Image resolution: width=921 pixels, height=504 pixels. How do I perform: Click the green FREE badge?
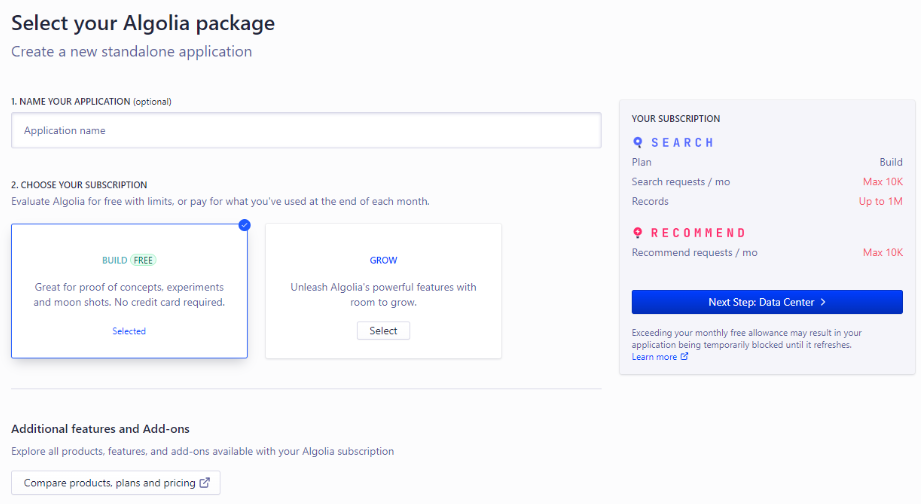click(x=144, y=260)
